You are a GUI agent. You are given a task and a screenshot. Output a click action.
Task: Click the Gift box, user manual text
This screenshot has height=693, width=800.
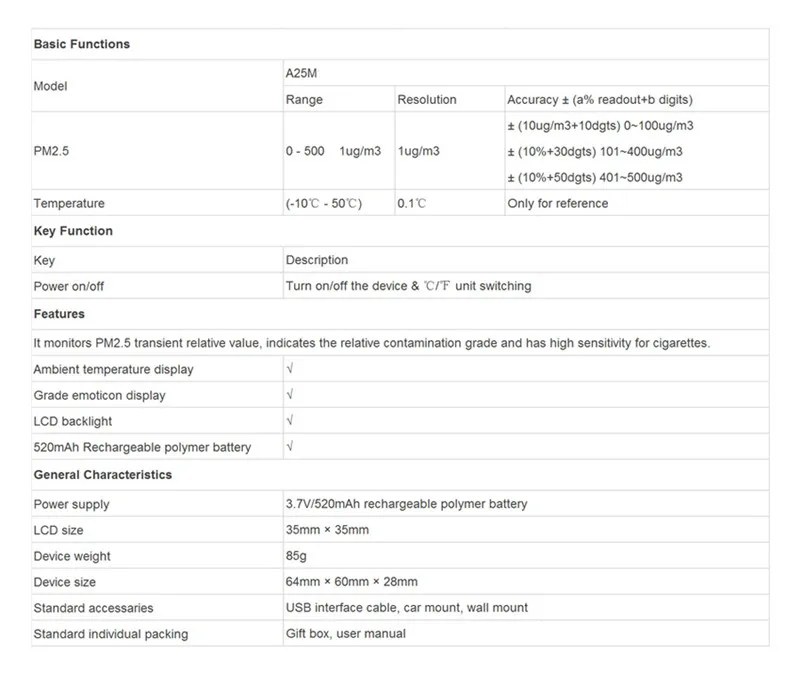click(x=346, y=634)
